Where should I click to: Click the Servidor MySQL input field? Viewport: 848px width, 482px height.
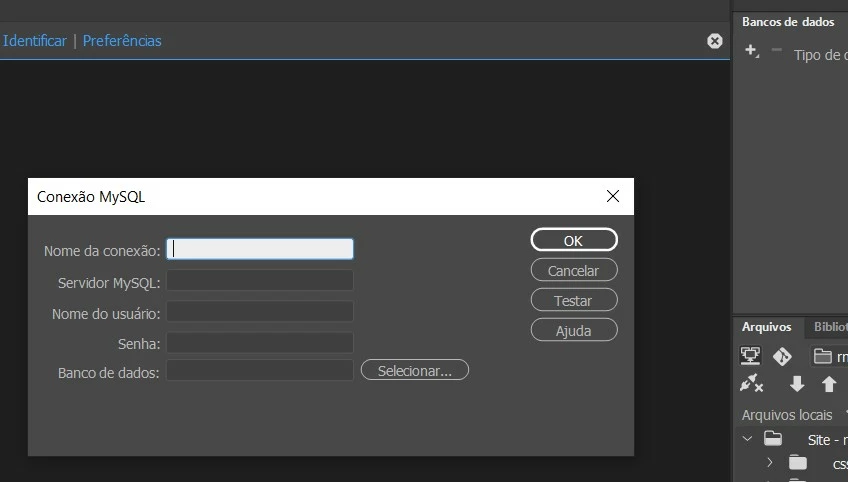(260, 281)
